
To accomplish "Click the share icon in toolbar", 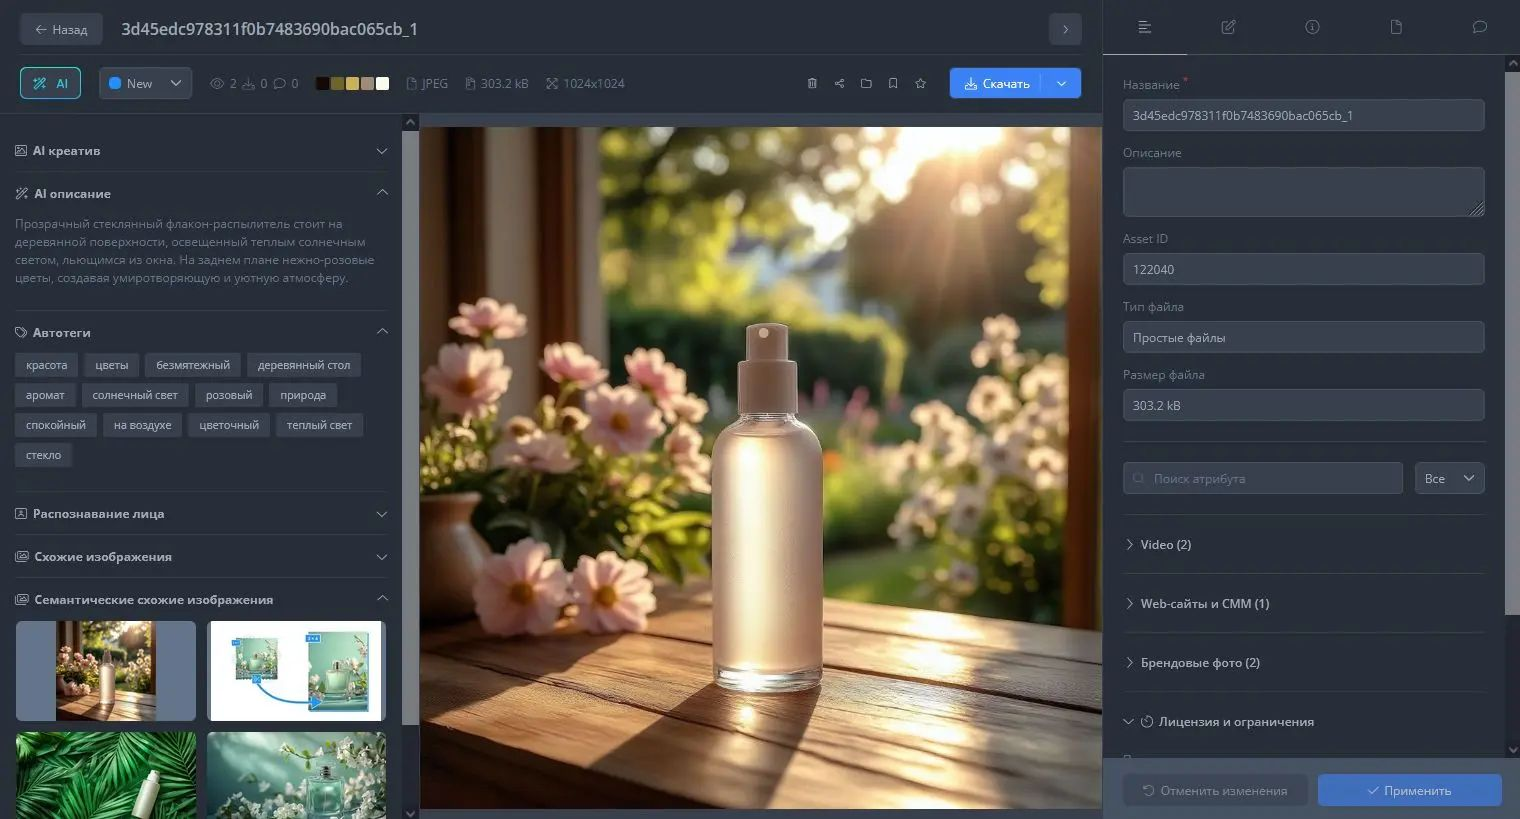I will click(x=839, y=84).
